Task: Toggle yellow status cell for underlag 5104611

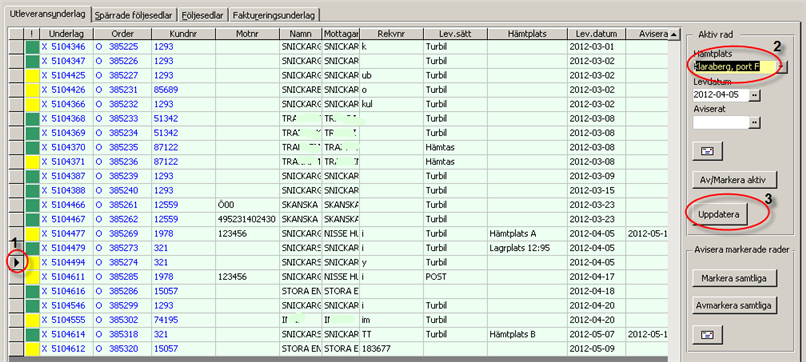Action: pos(32,277)
